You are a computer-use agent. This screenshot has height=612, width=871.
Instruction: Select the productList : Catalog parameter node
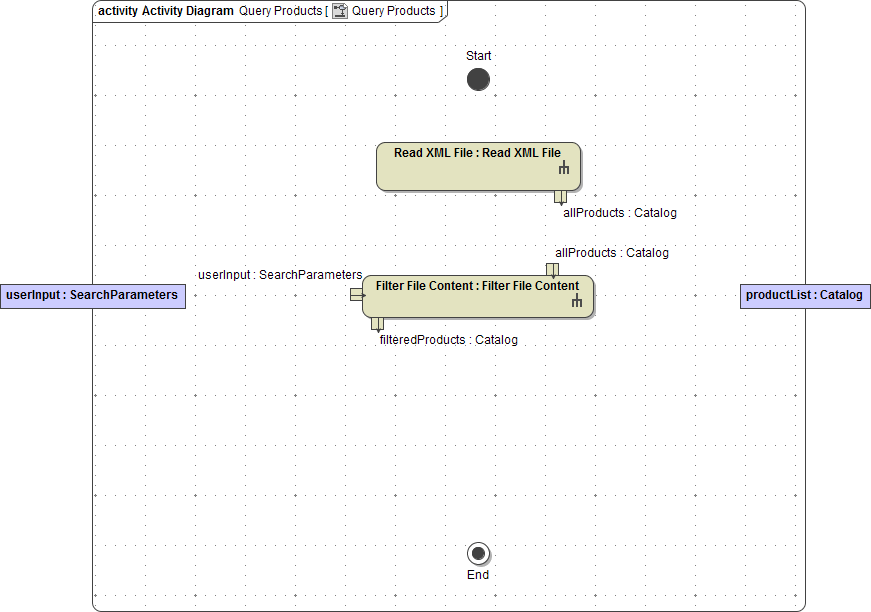coord(804,295)
